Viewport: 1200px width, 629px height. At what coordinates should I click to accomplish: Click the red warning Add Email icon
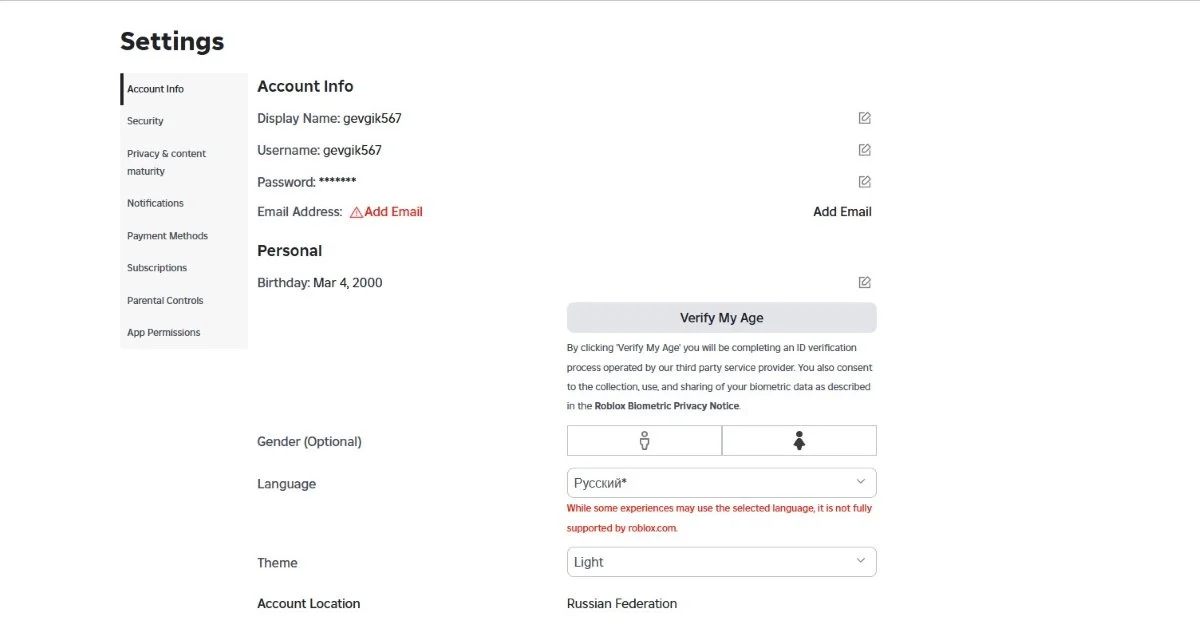[356, 212]
